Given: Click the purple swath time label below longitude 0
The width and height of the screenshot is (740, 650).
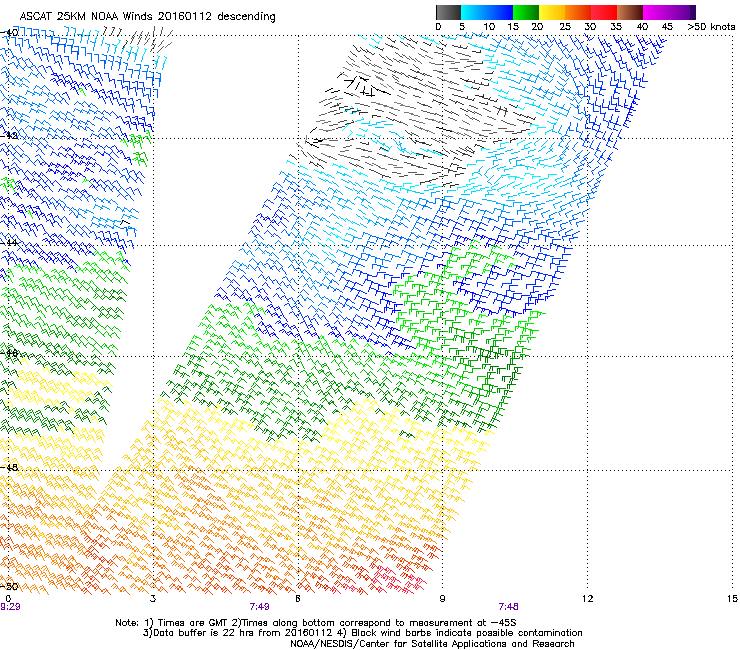Looking at the screenshot, I should point(10,607).
